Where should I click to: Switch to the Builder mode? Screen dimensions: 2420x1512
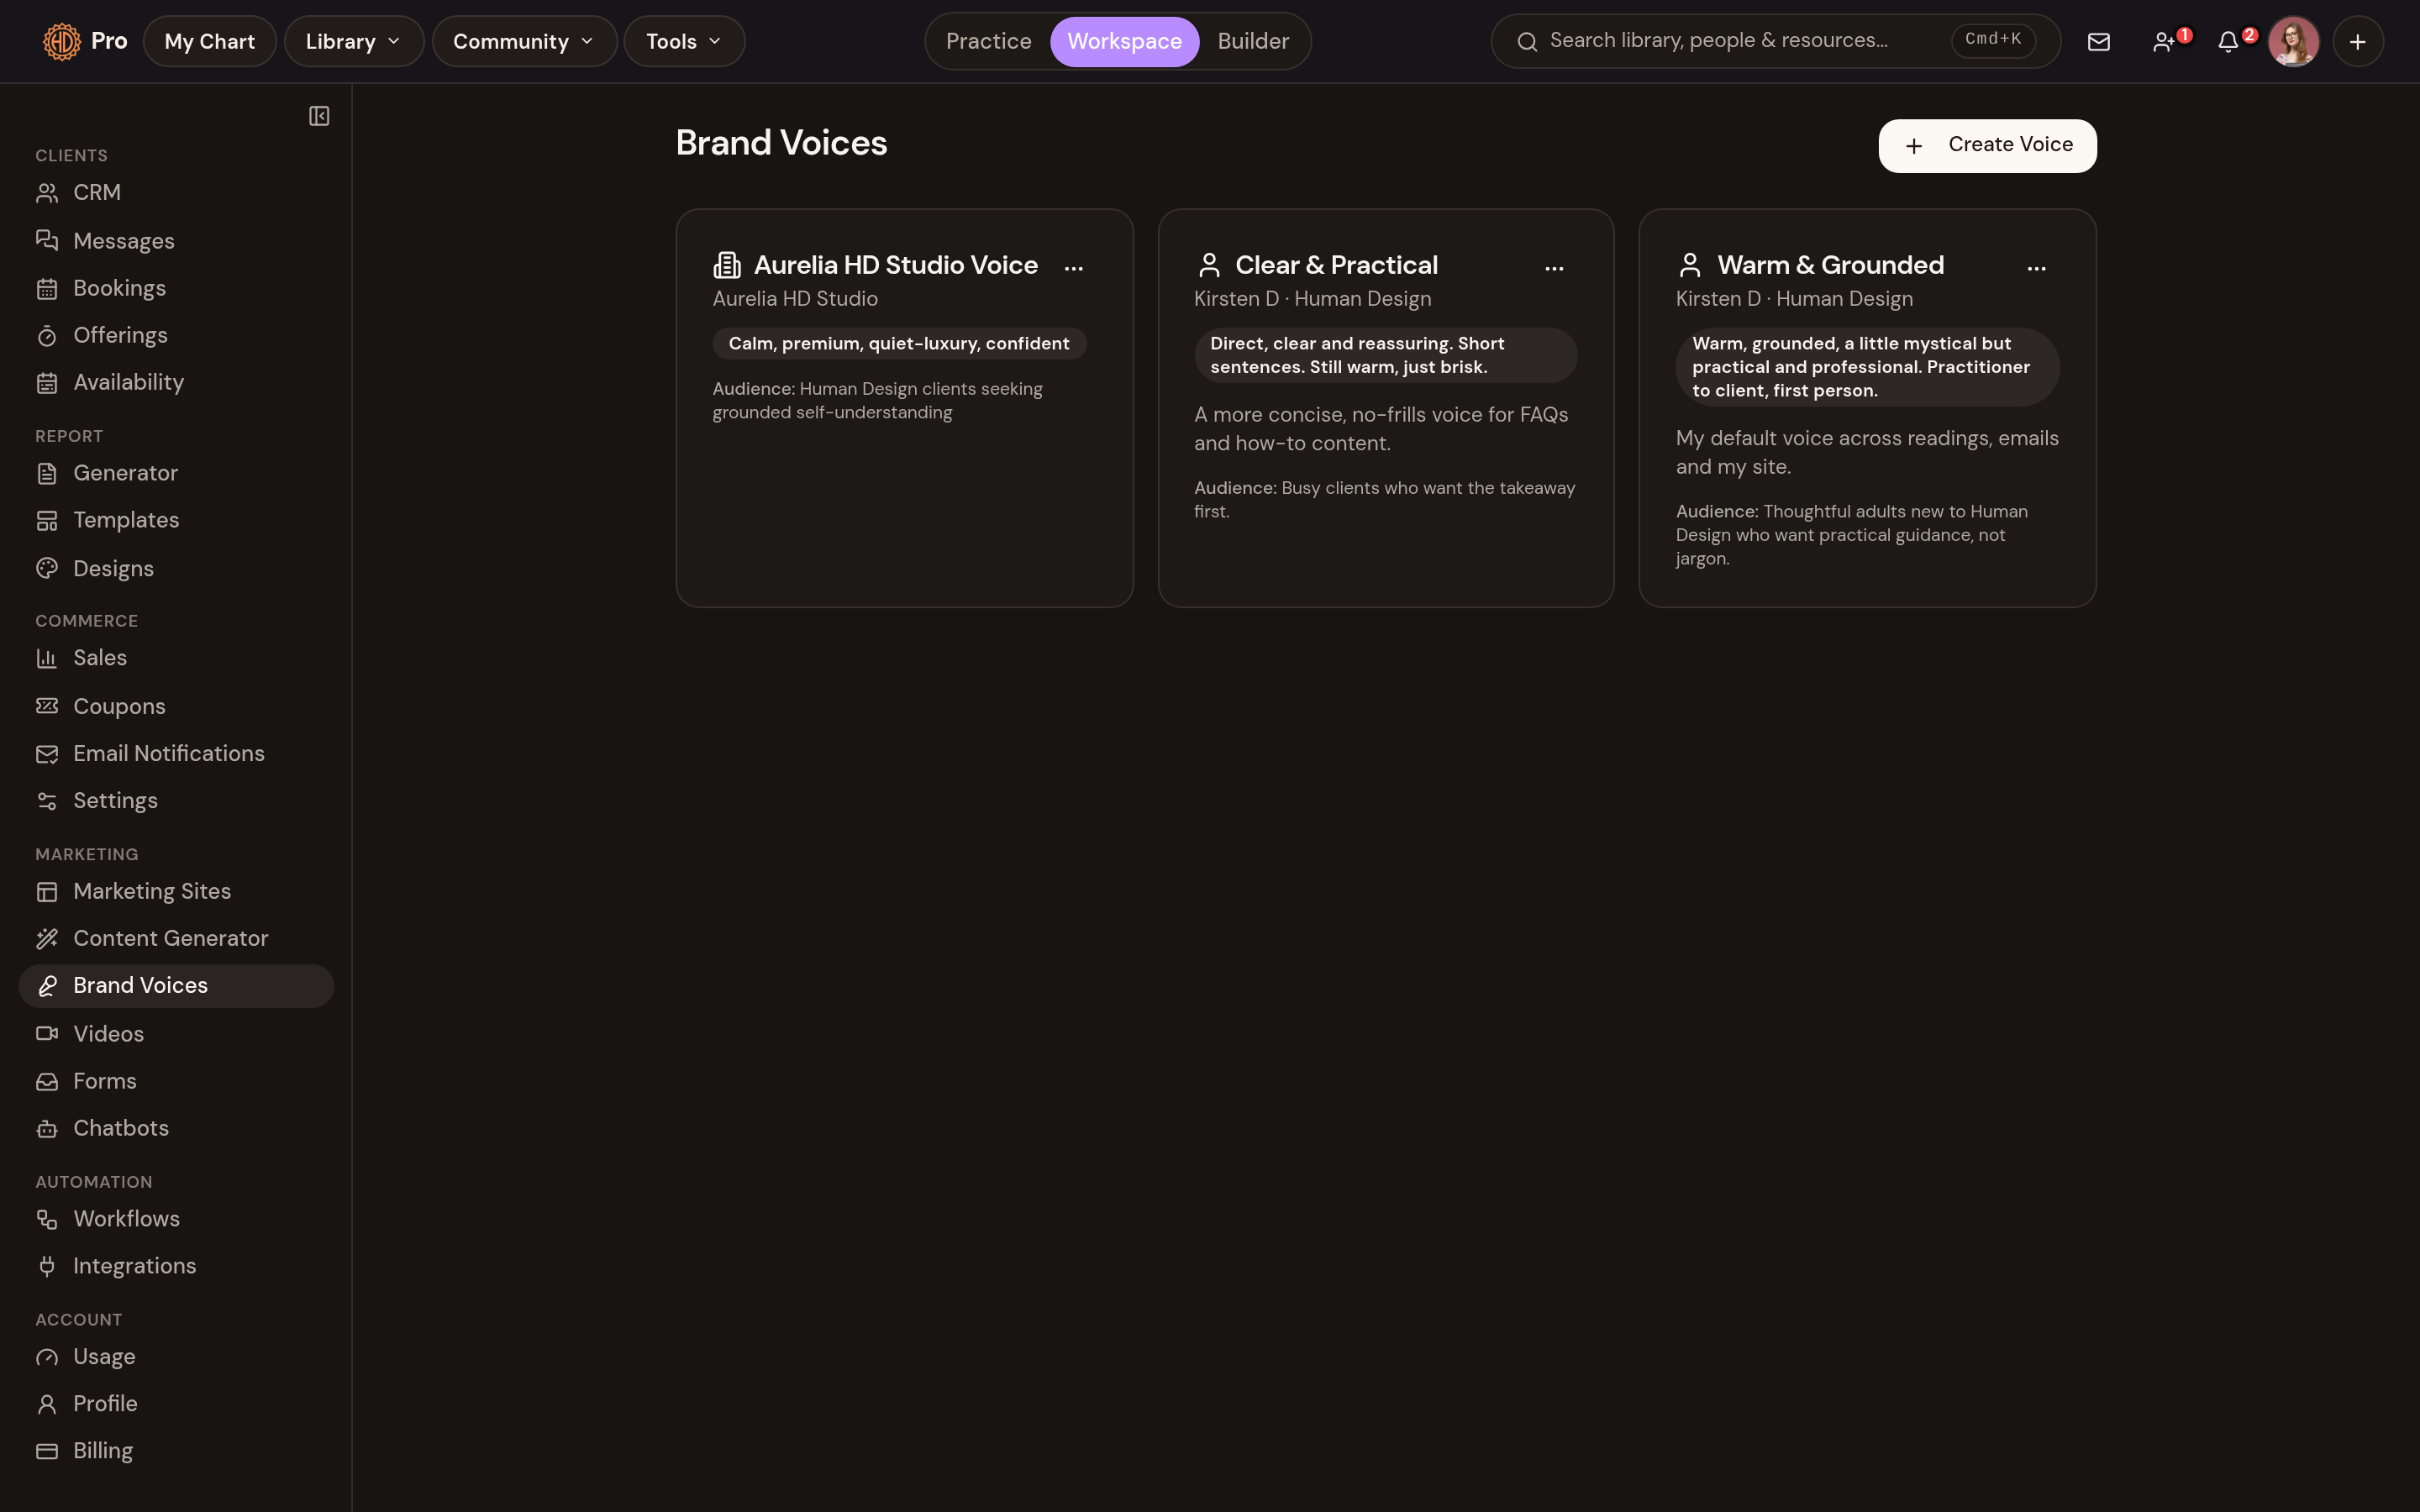tap(1253, 41)
